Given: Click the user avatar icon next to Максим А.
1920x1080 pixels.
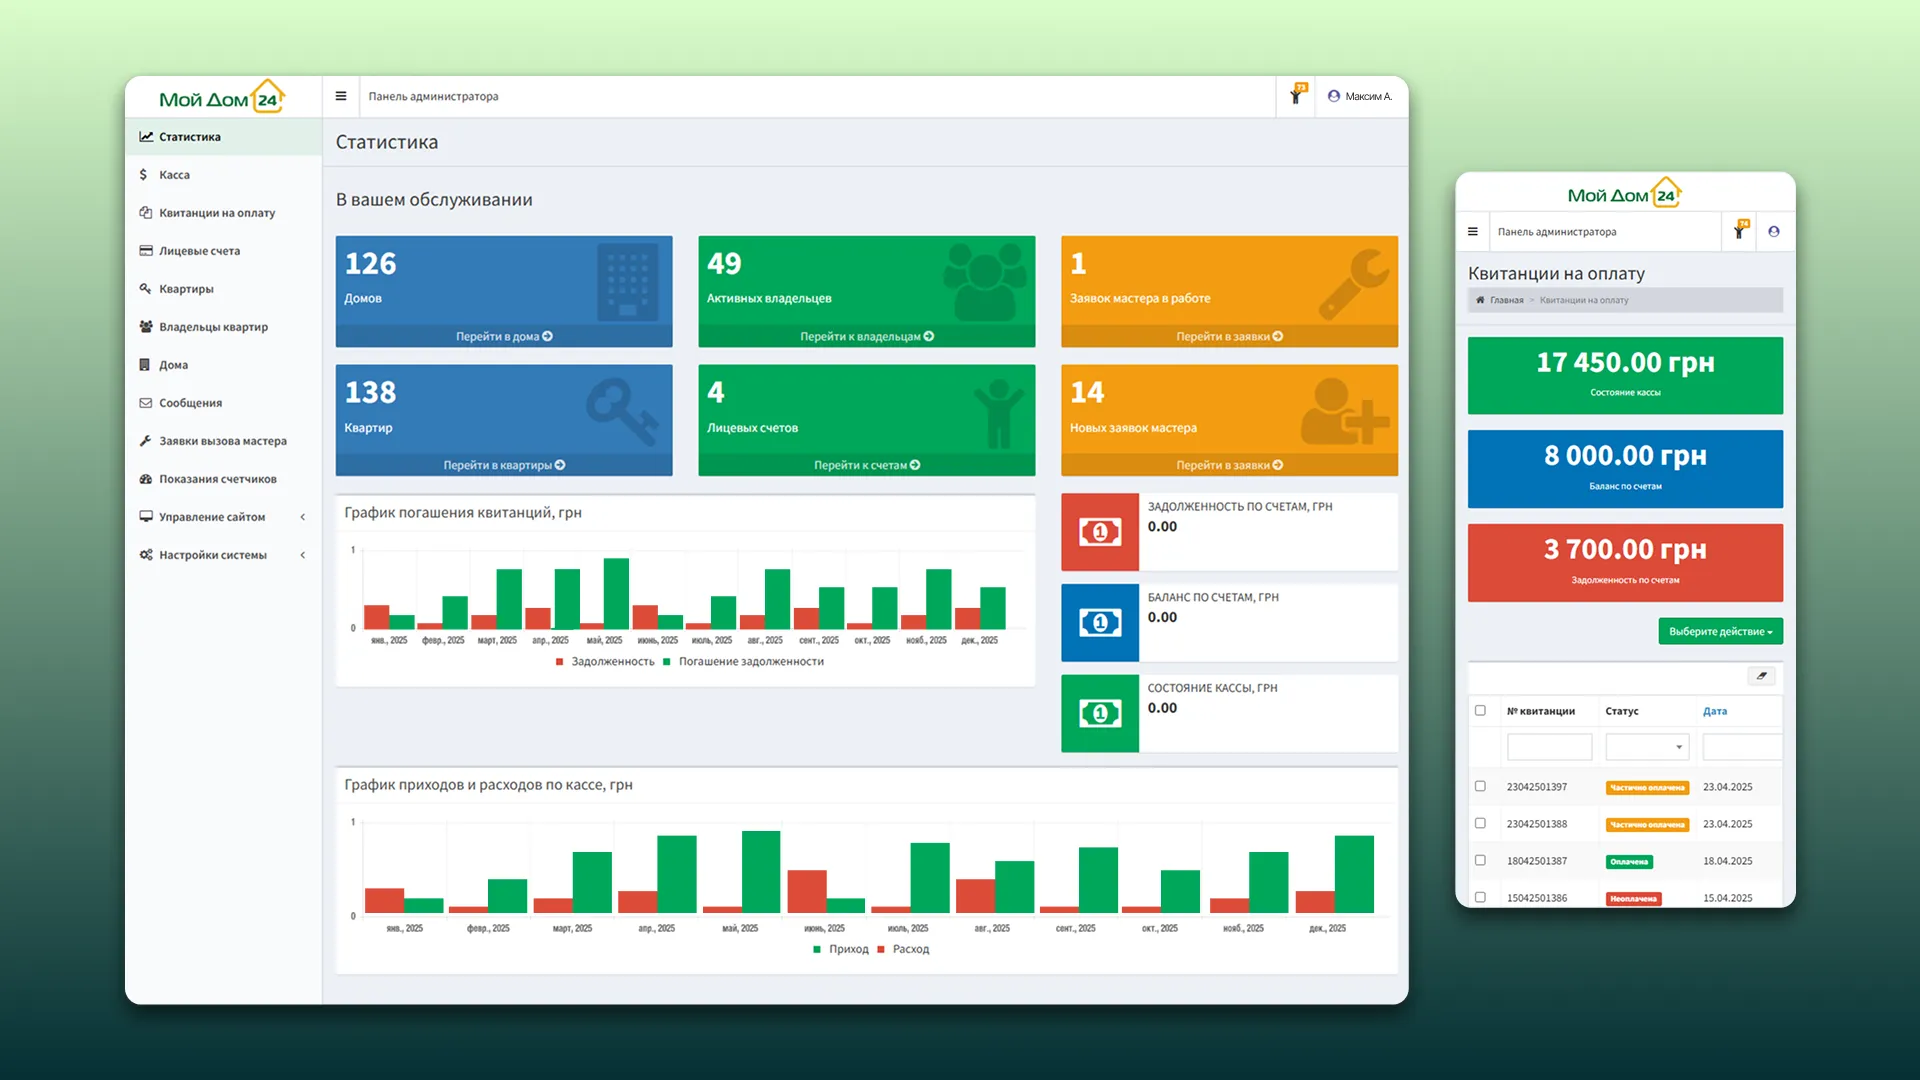Looking at the screenshot, I should click(x=1333, y=96).
